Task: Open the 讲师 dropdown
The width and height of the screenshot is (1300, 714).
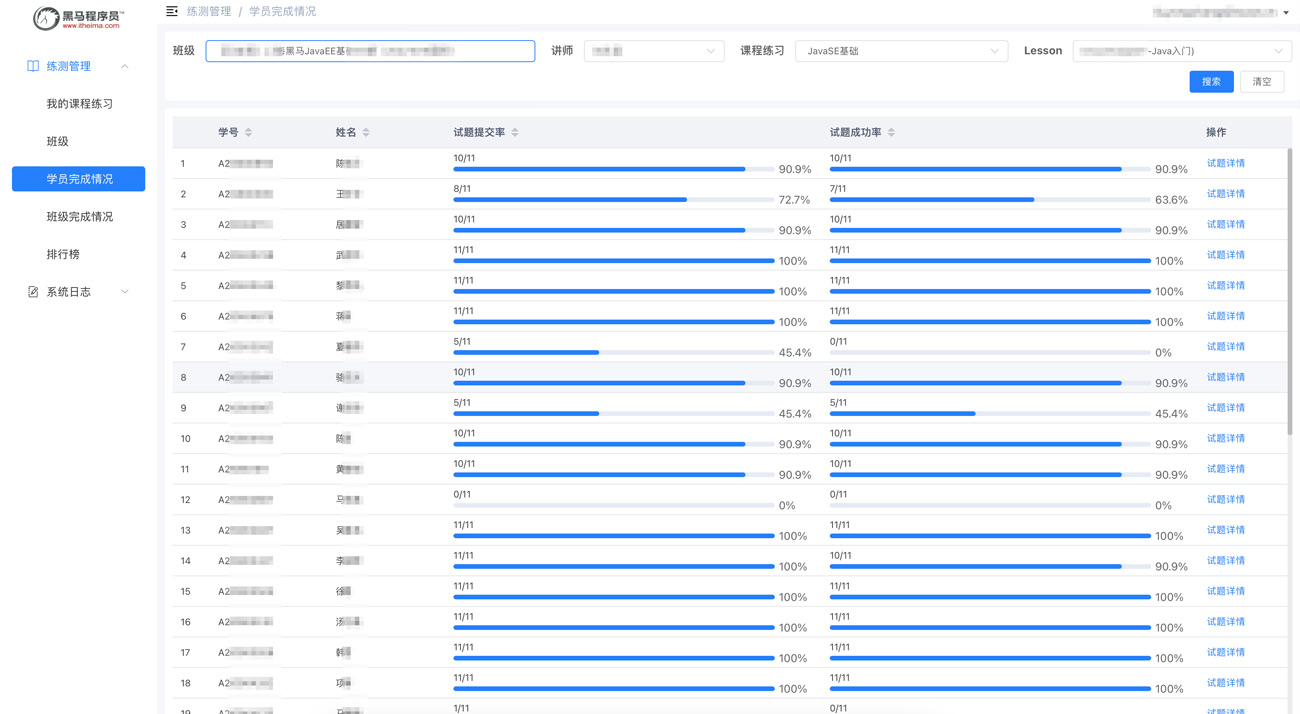Action: click(x=654, y=51)
